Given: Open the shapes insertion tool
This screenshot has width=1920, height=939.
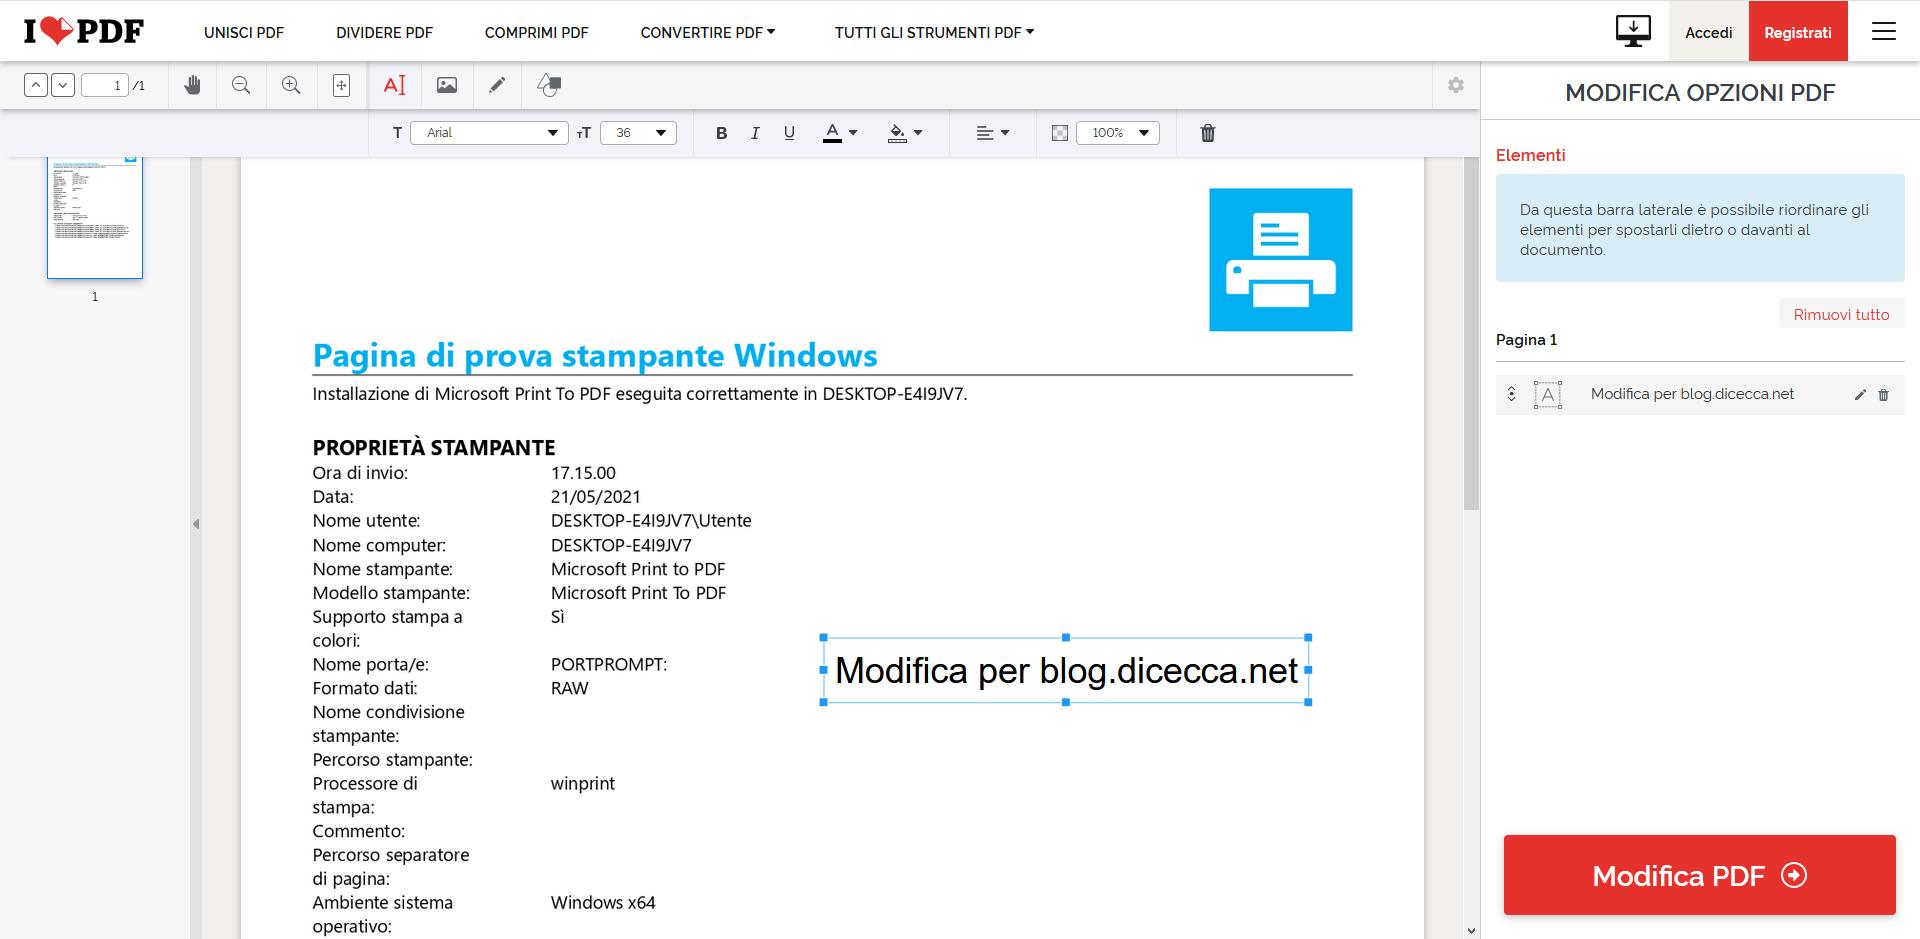Looking at the screenshot, I should pyautogui.click(x=548, y=85).
